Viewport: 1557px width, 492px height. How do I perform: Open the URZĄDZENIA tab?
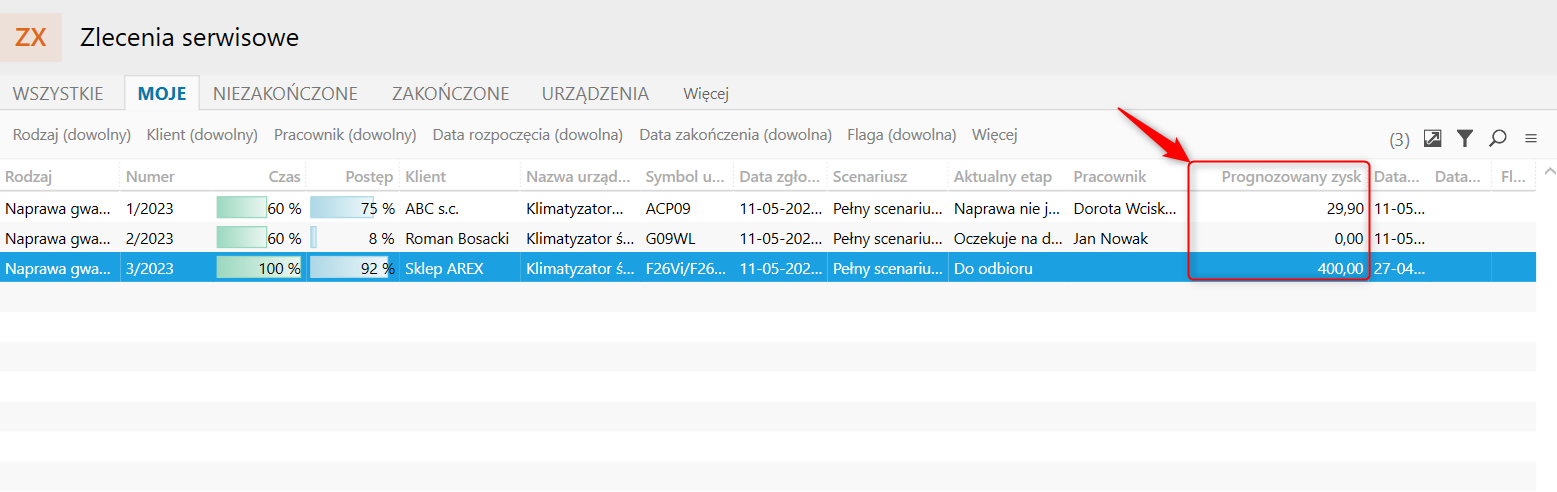595,94
